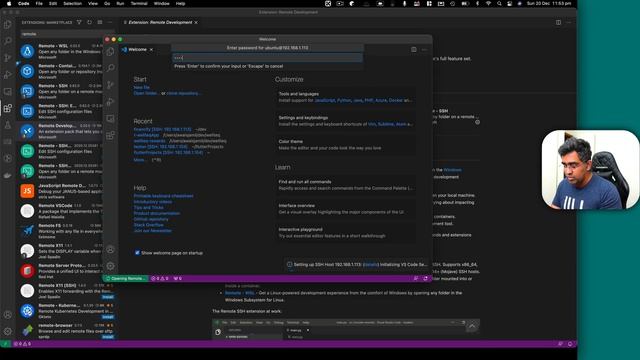Screen dimensions: 640x360
Task: Clear extensions search results icon
Action: click(100, 22)
